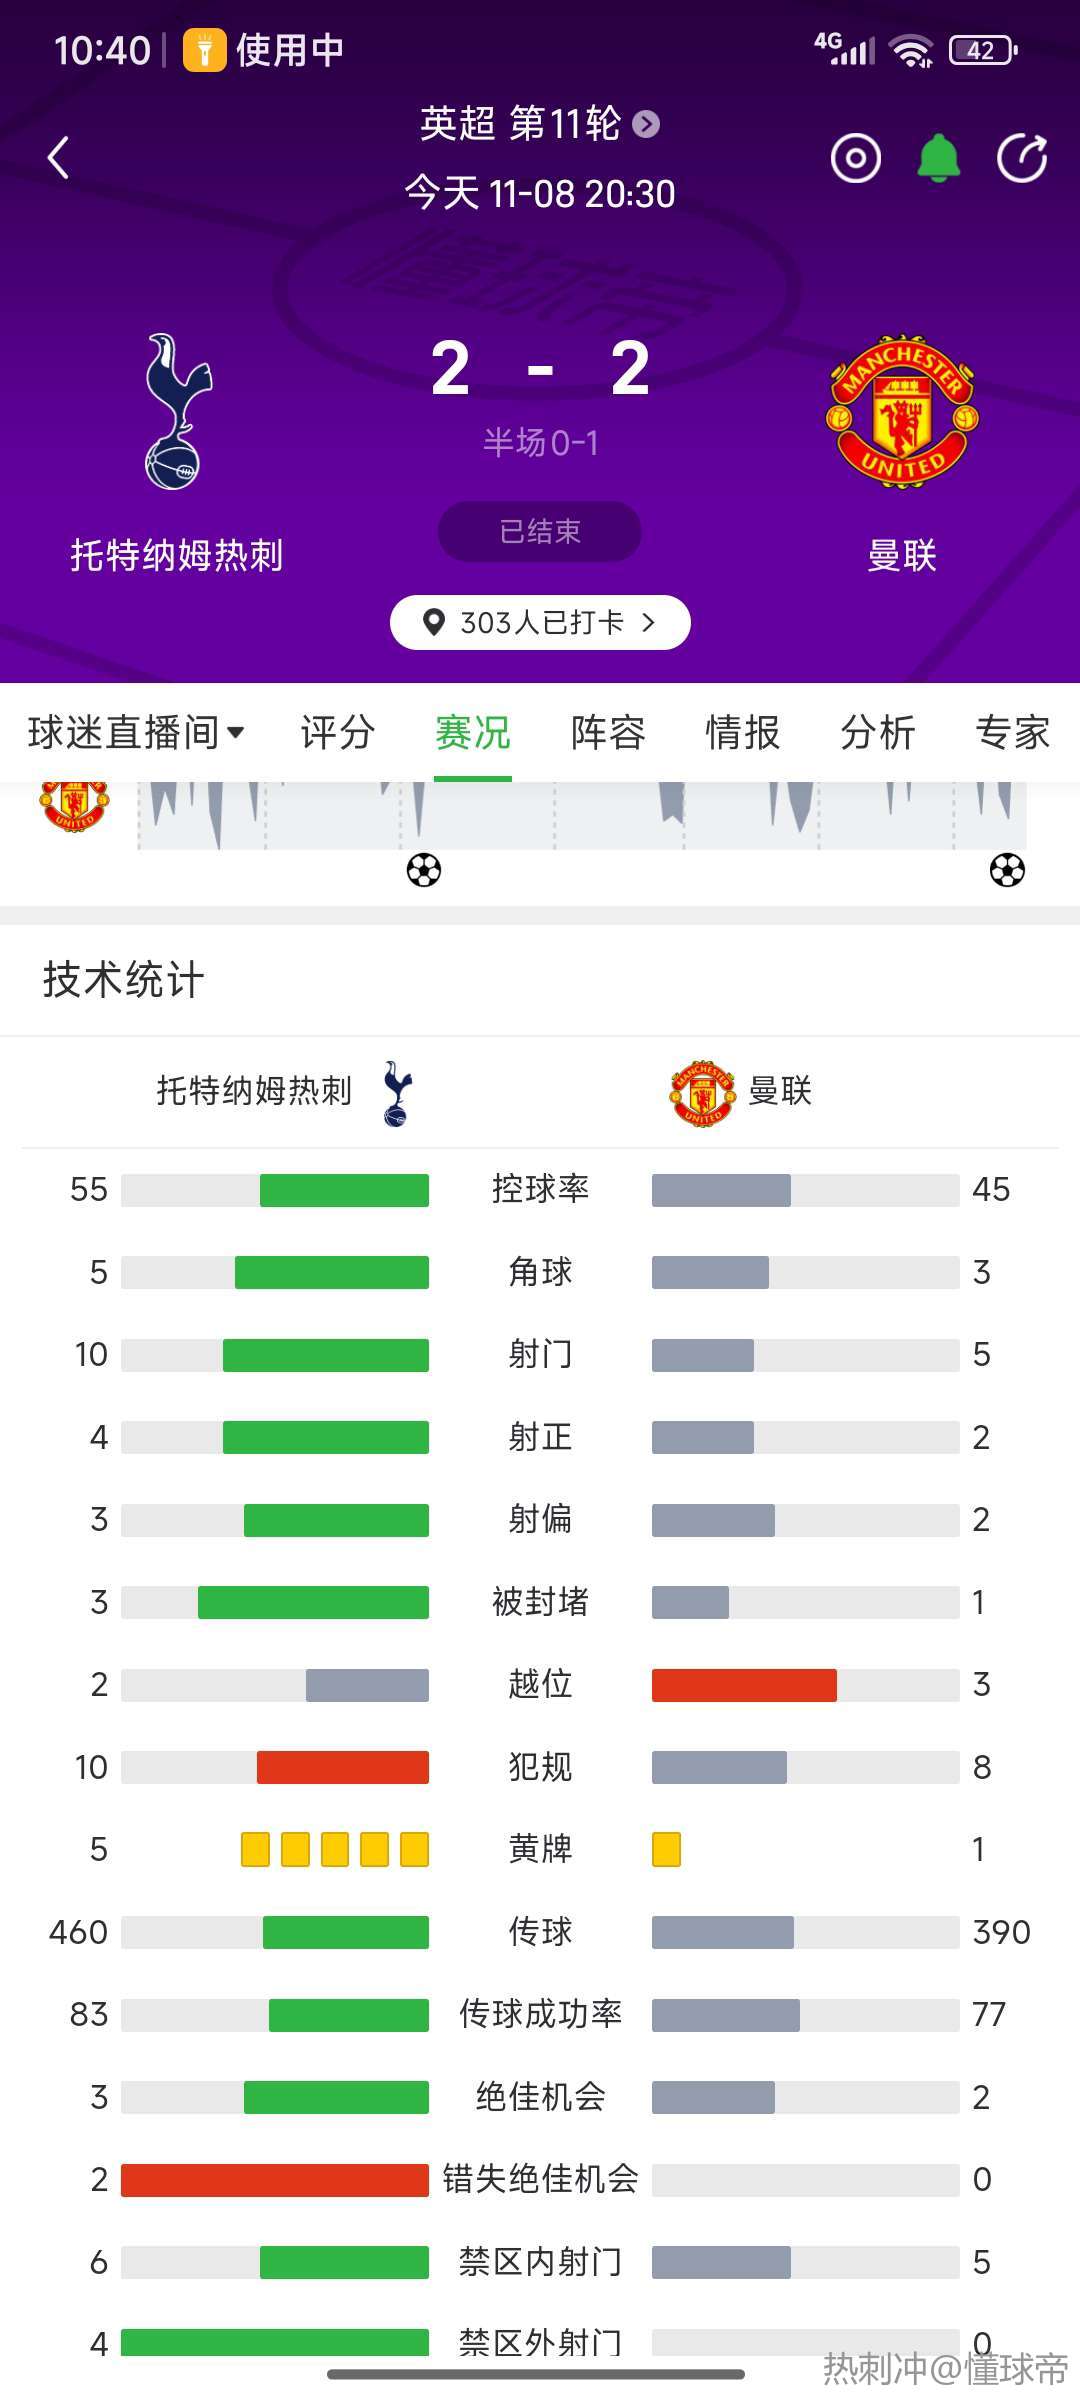This screenshot has width=1080, height=2400.
Task: Switch to the 评分 tab
Action: [338, 733]
